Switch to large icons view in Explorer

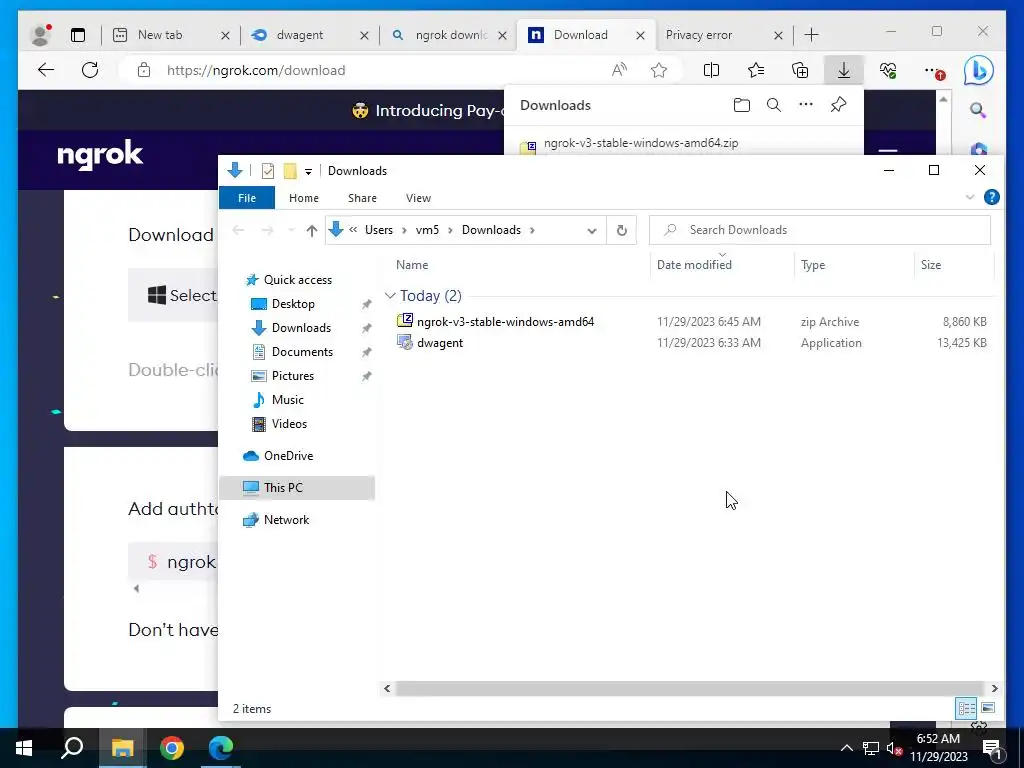click(x=988, y=708)
